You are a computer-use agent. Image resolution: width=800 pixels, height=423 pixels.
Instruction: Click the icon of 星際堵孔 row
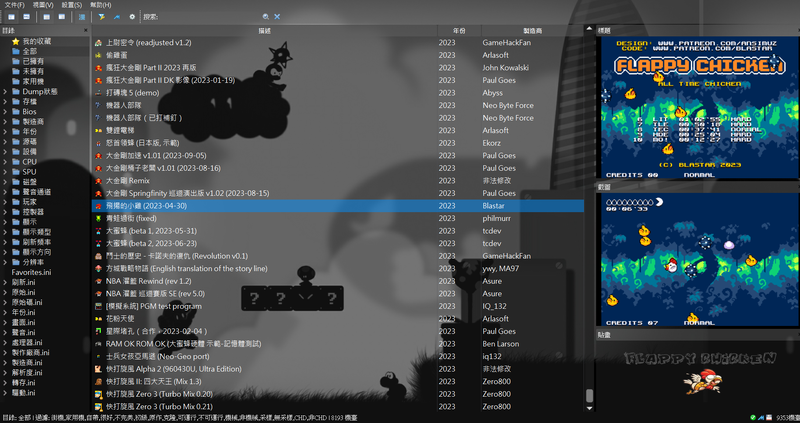[x=98, y=331]
